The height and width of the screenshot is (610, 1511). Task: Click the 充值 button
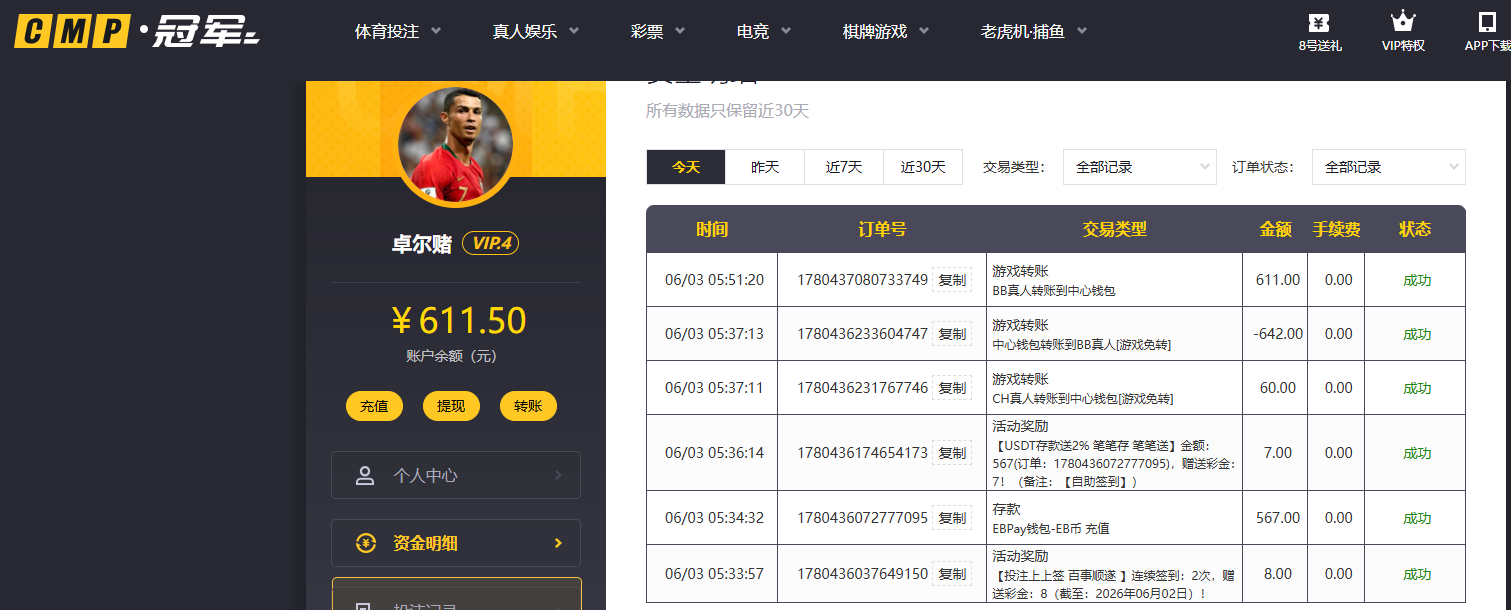[x=374, y=406]
